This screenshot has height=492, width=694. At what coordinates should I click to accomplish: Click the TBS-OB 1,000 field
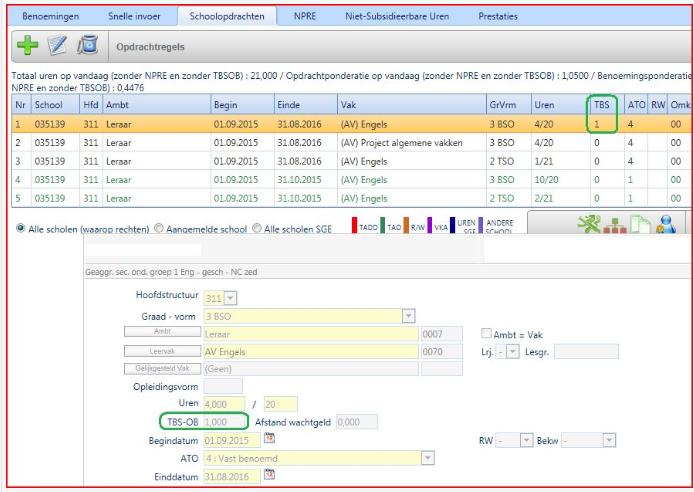[224, 422]
